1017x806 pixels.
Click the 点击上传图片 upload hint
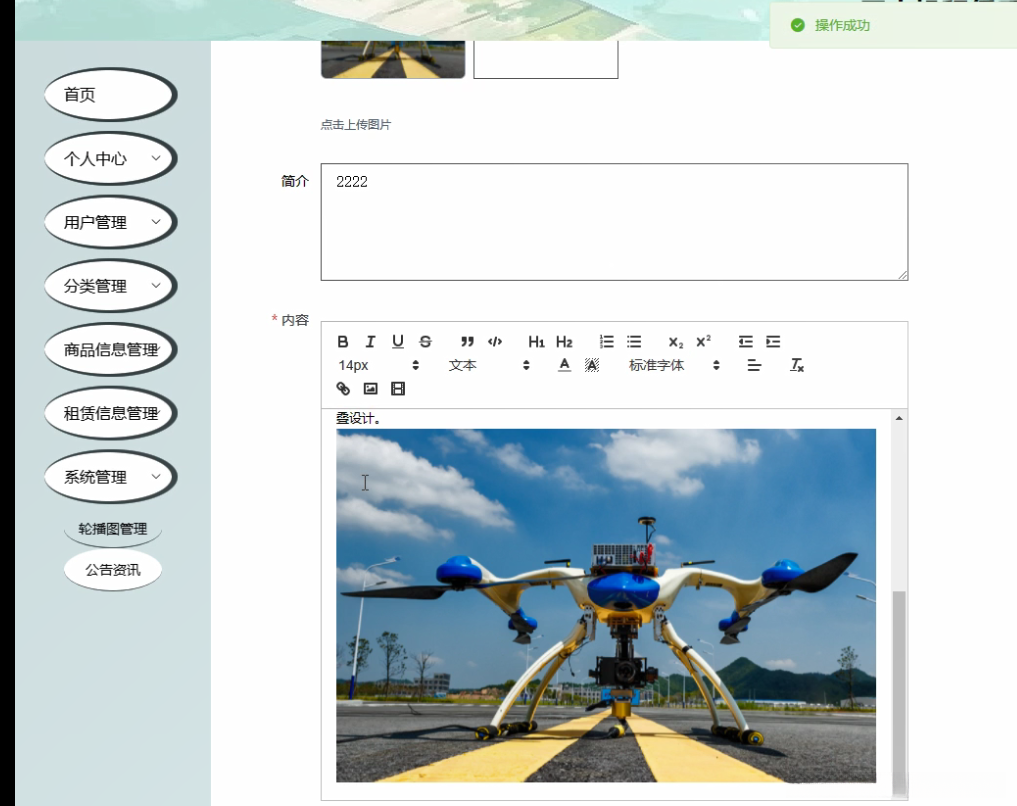[355, 124]
